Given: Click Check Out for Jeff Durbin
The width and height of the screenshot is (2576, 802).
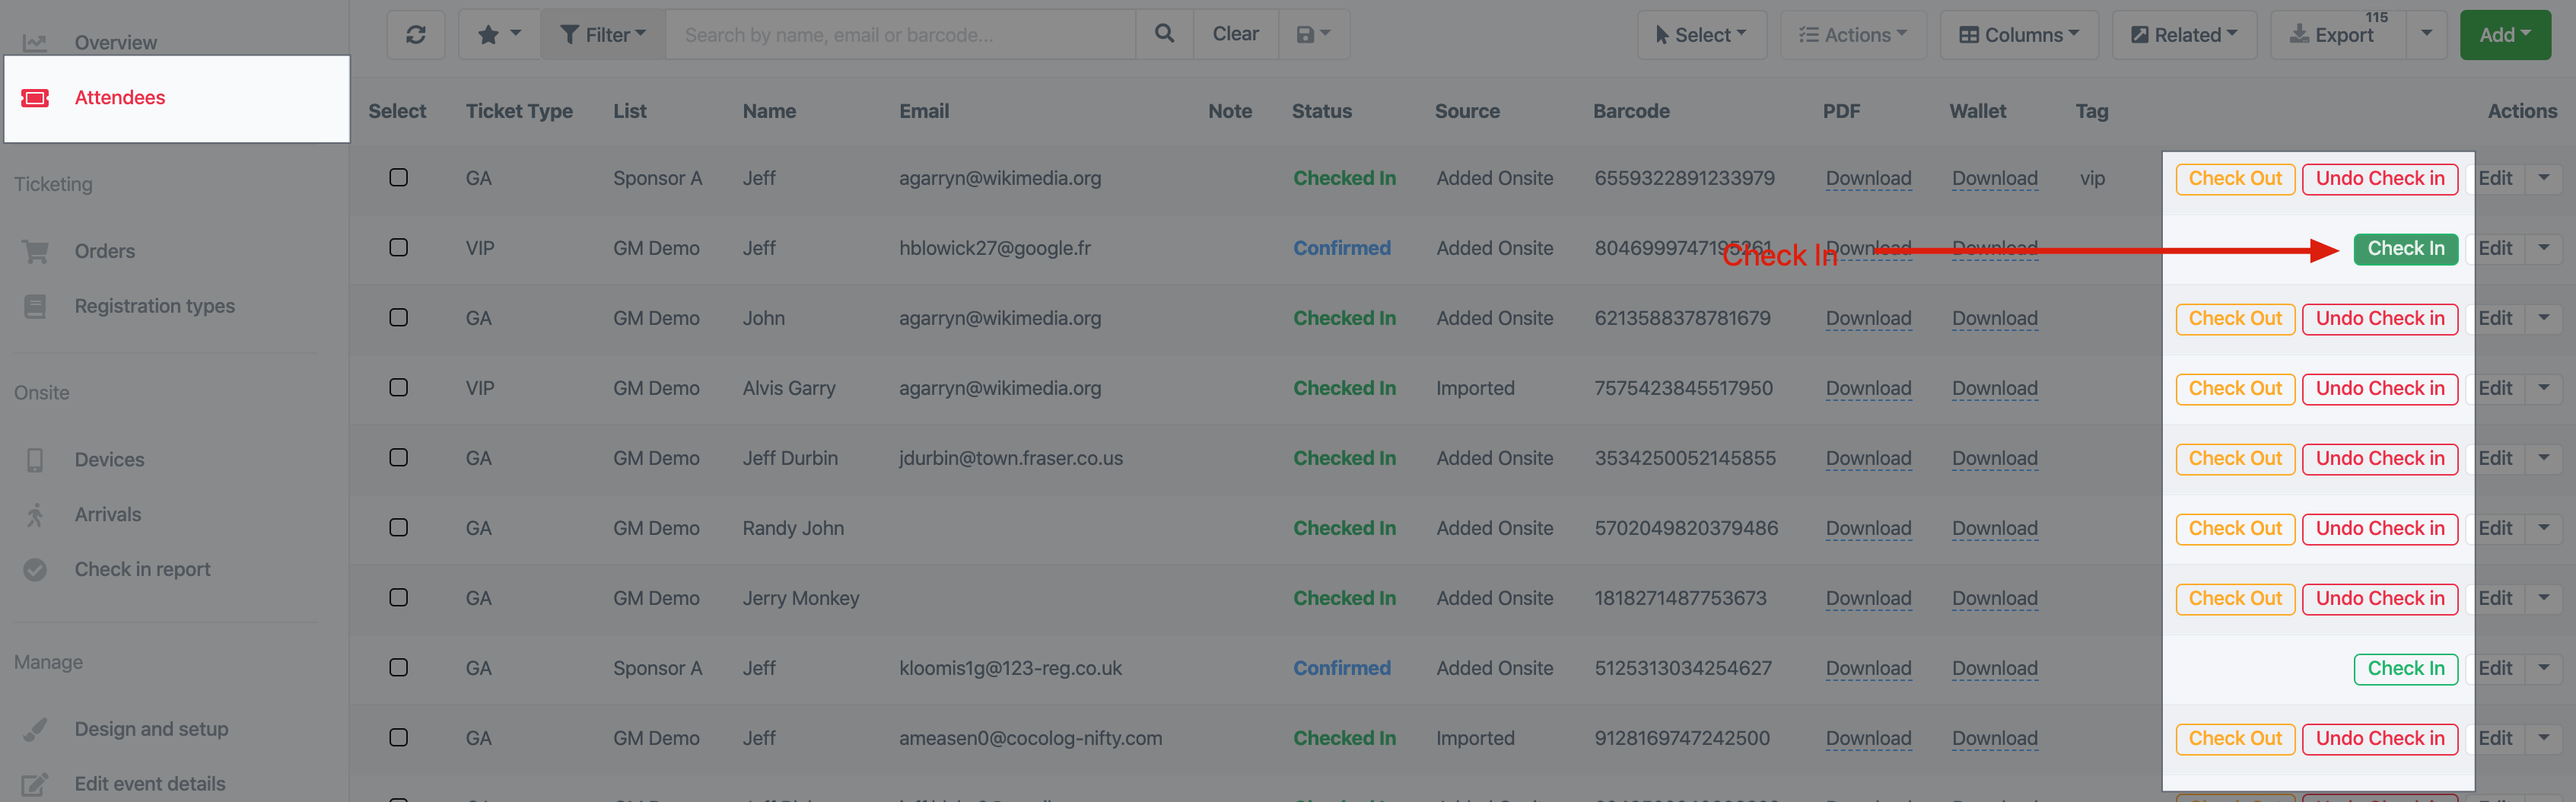Looking at the screenshot, I should (x=2234, y=459).
